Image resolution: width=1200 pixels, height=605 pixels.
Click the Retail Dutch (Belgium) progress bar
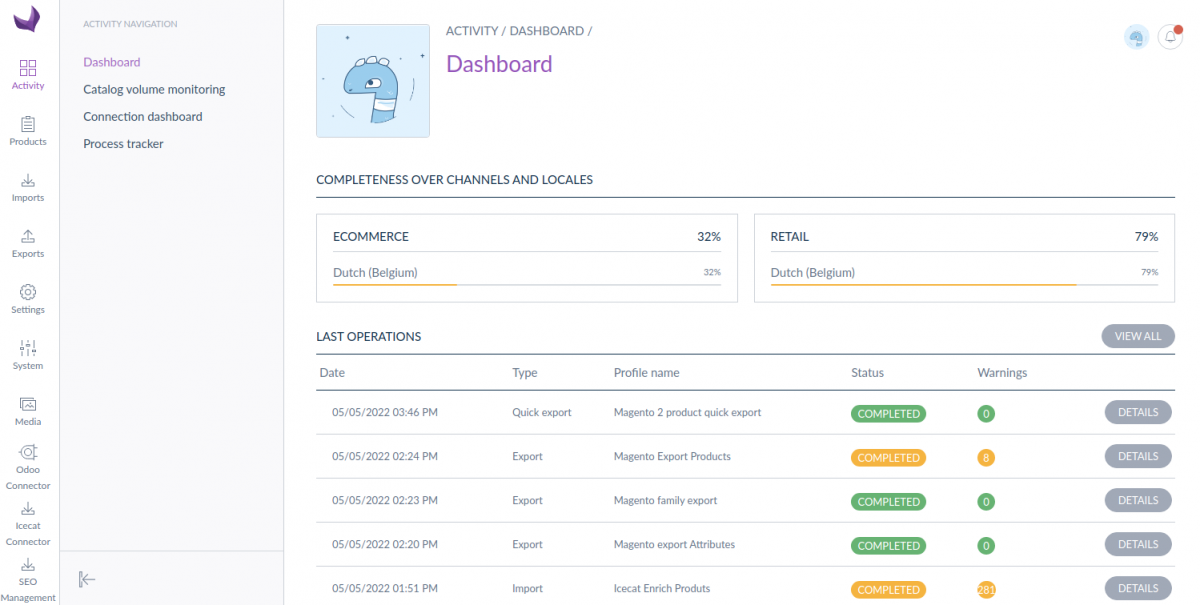pos(964,285)
